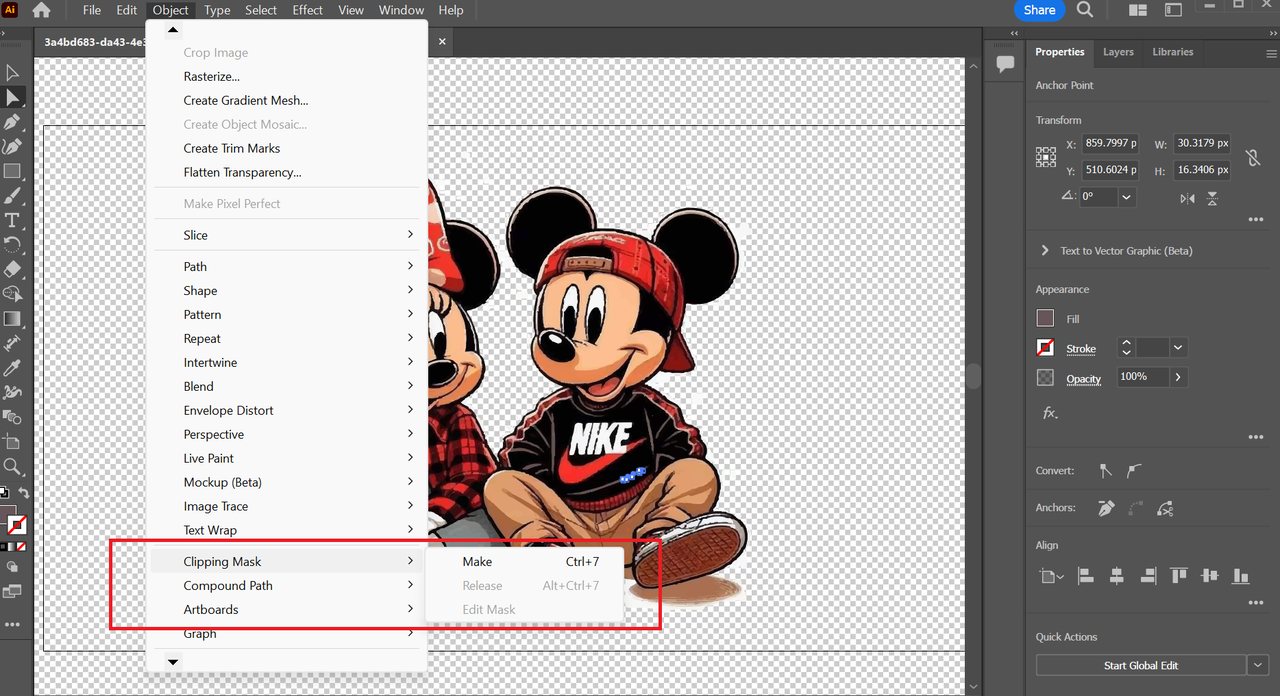This screenshot has height=696, width=1280.
Task: Select the Rectangle tool
Action: [12, 171]
